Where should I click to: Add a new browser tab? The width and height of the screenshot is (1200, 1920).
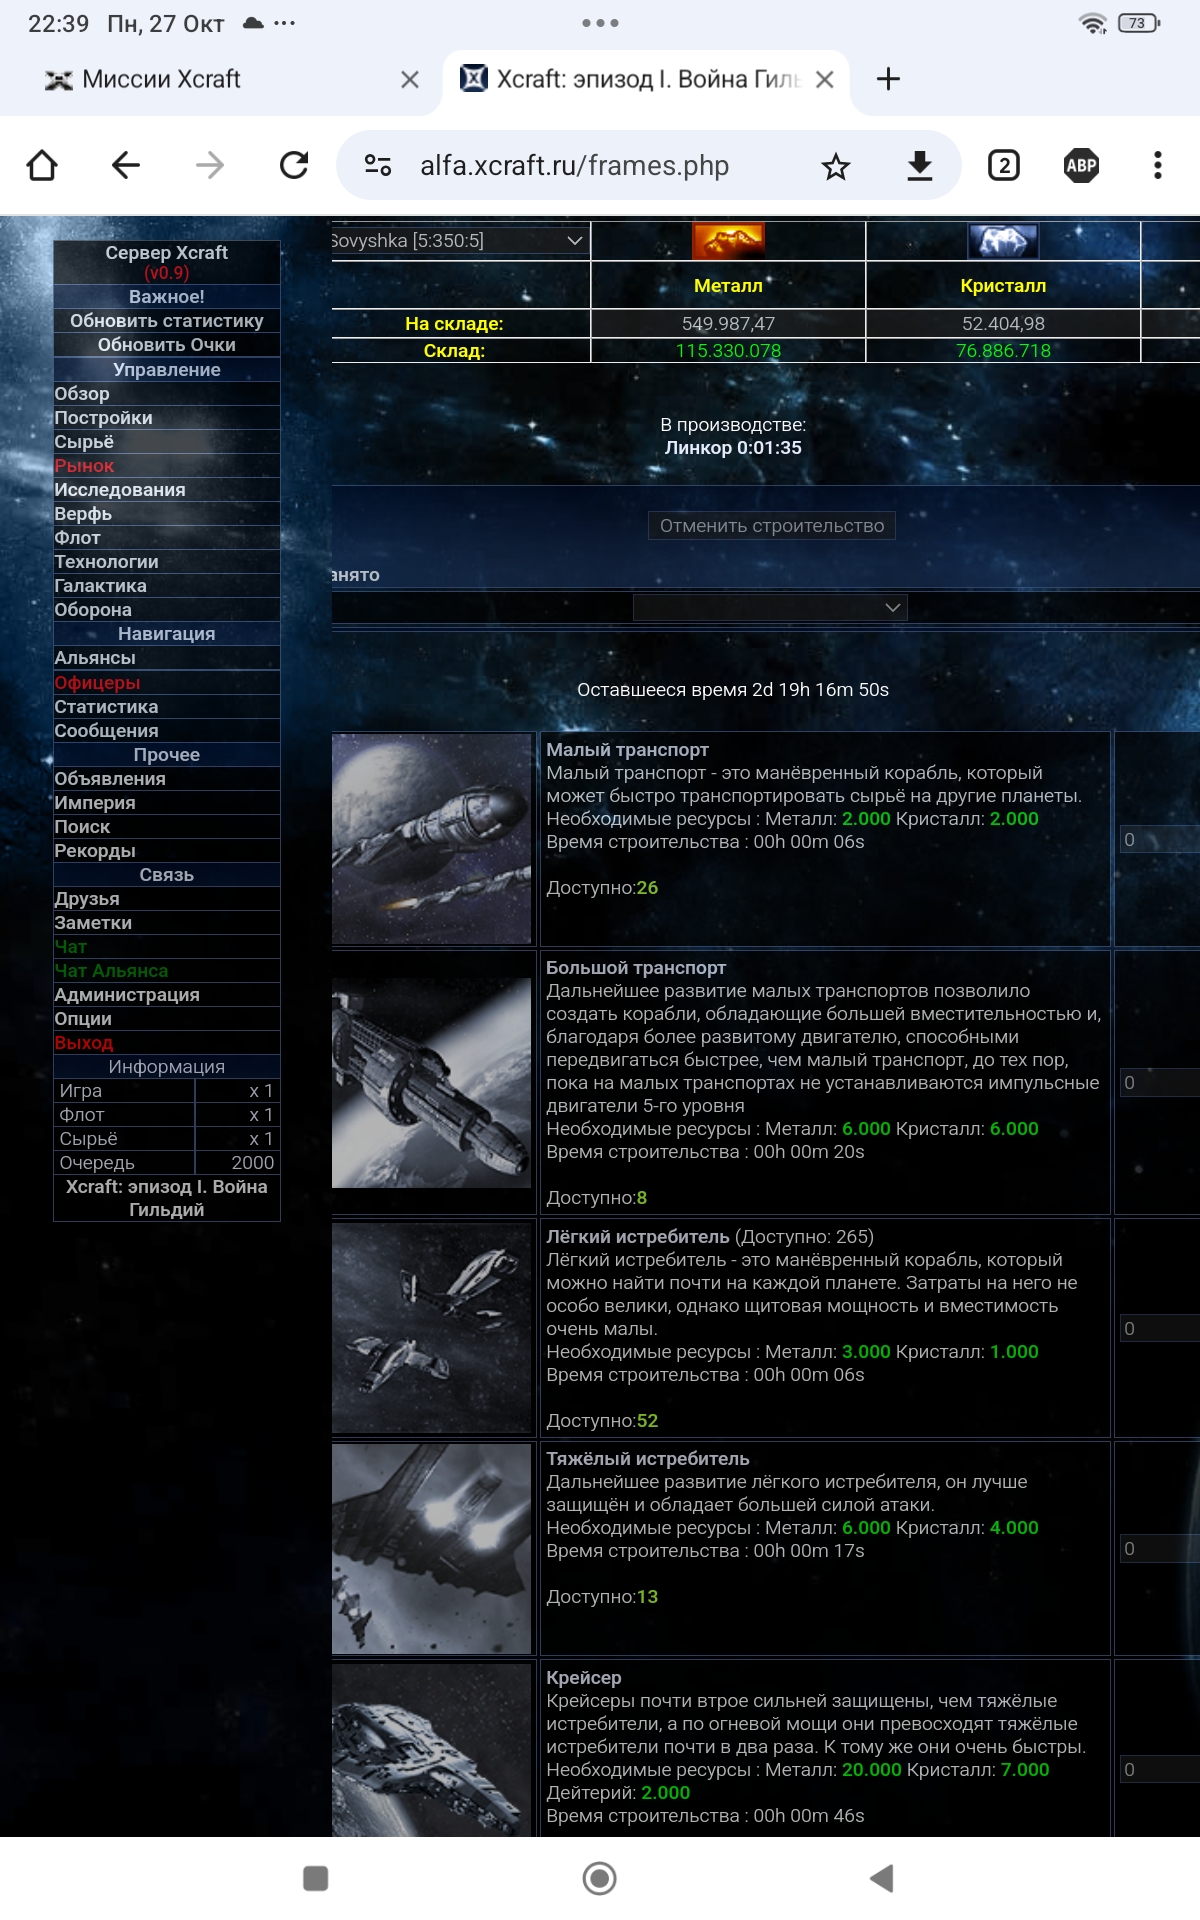(888, 79)
